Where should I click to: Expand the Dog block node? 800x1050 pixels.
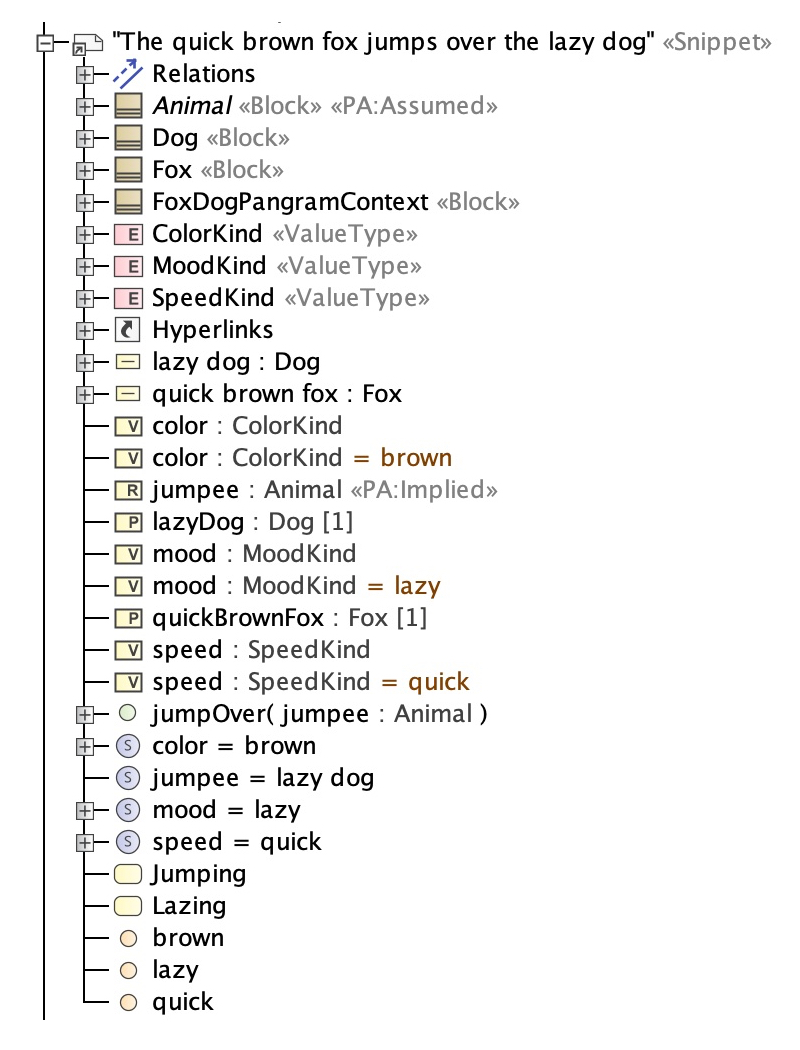point(85,138)
